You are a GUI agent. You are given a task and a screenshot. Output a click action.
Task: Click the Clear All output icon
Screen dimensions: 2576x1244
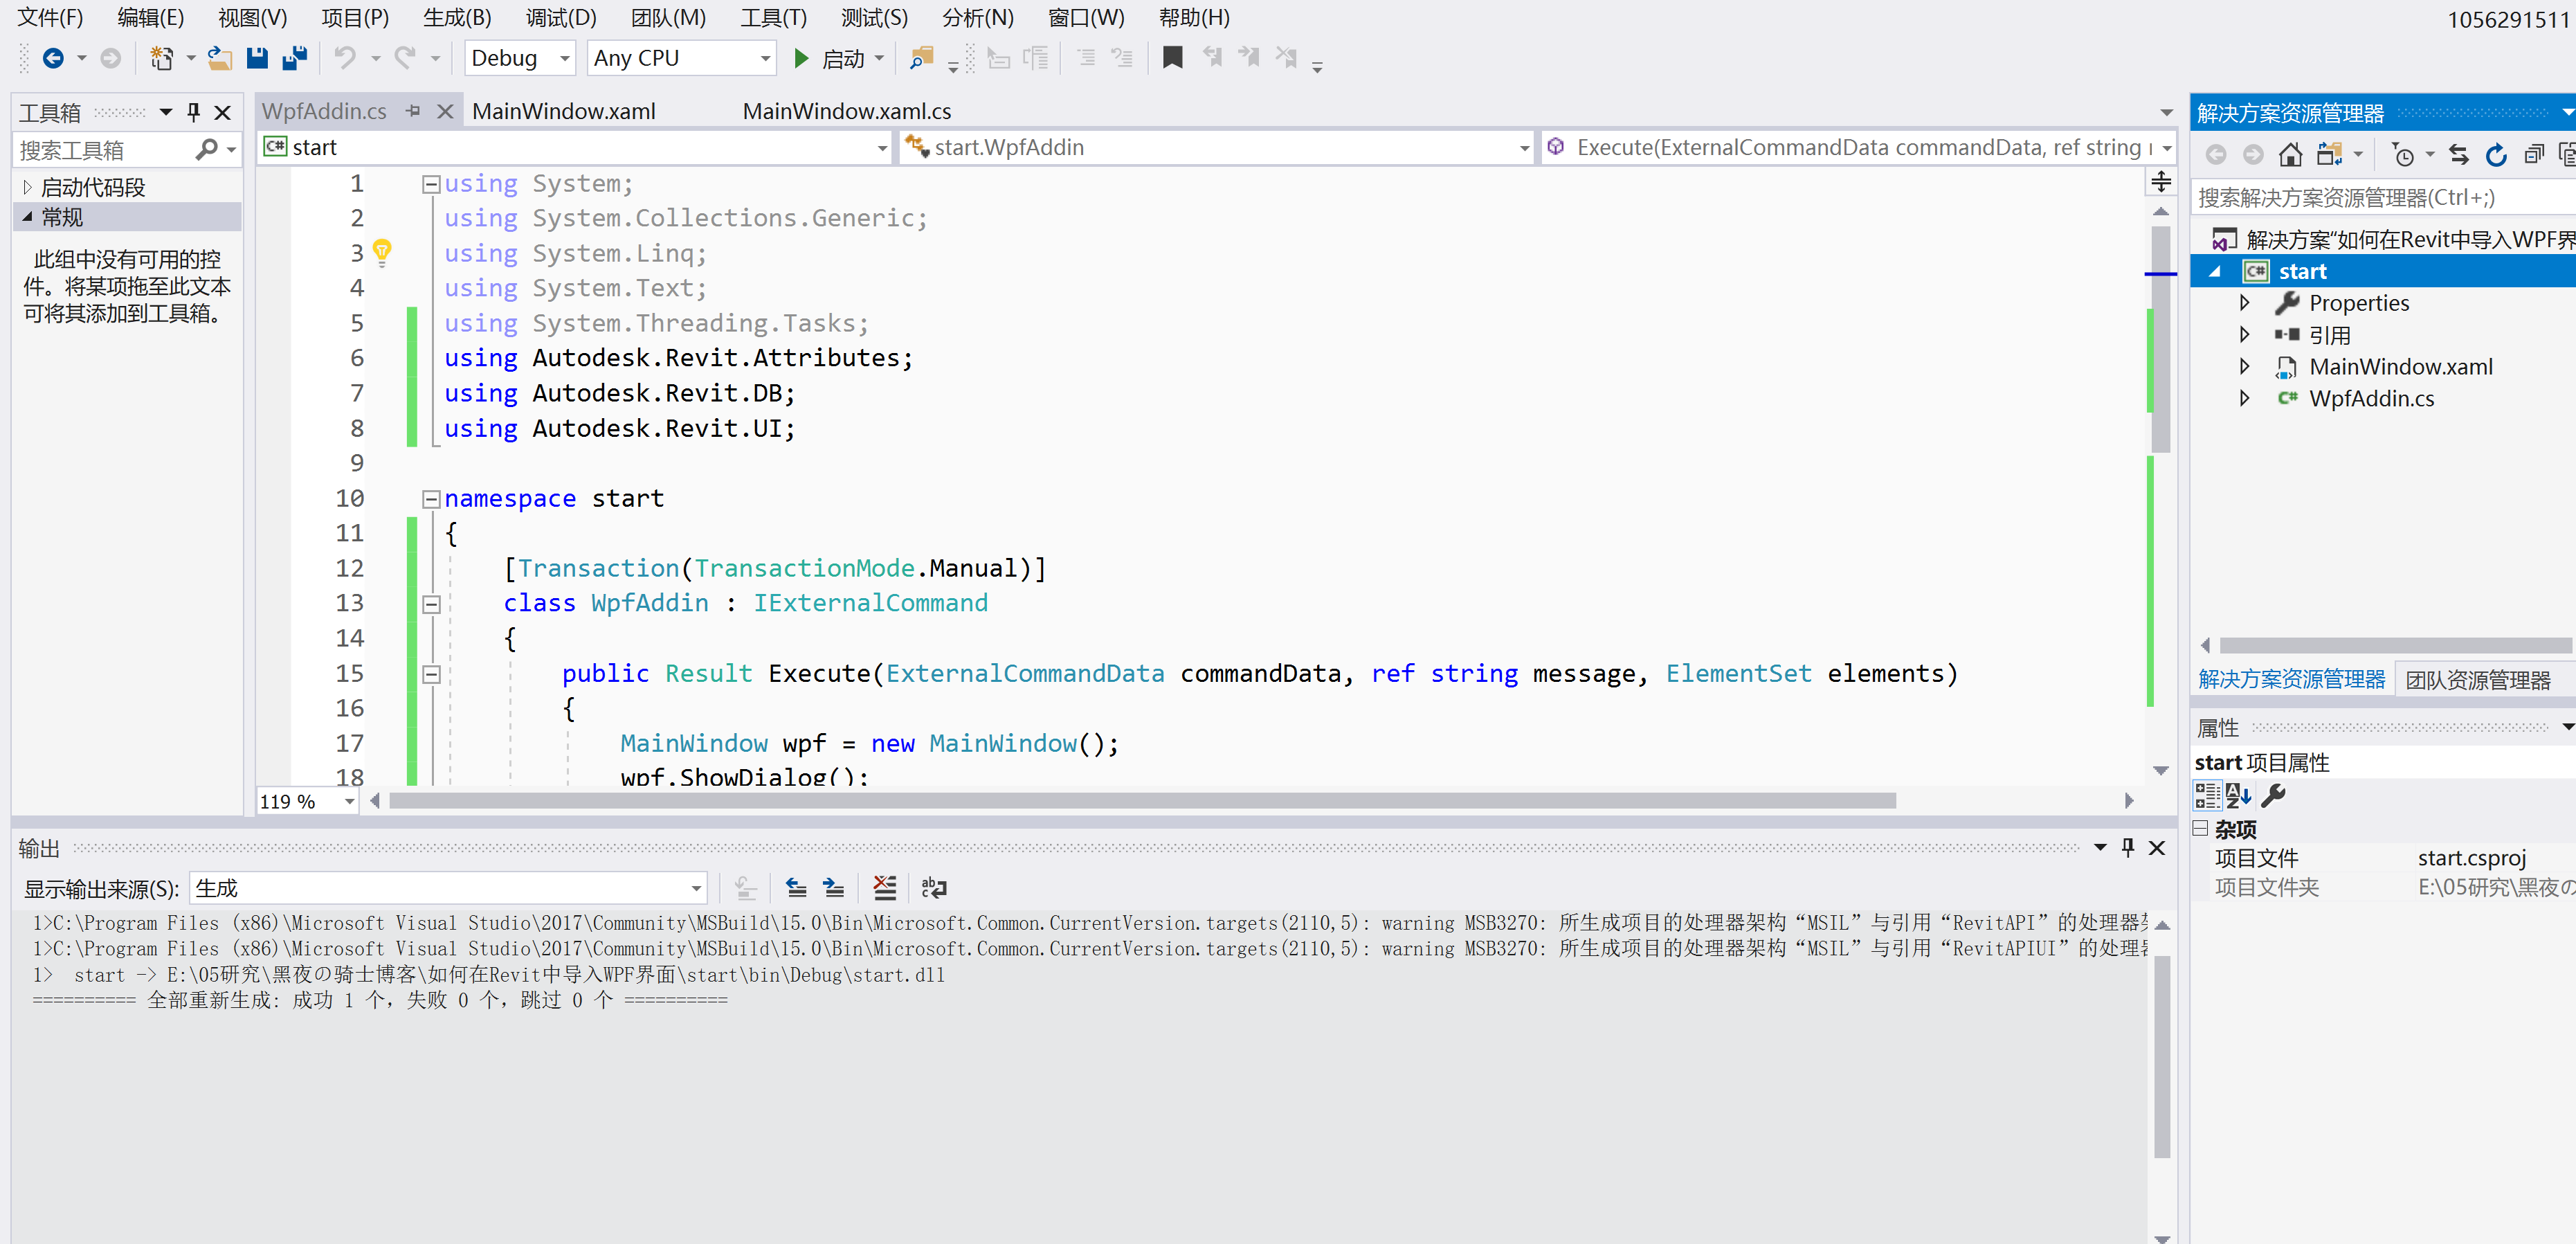[884, 887]
